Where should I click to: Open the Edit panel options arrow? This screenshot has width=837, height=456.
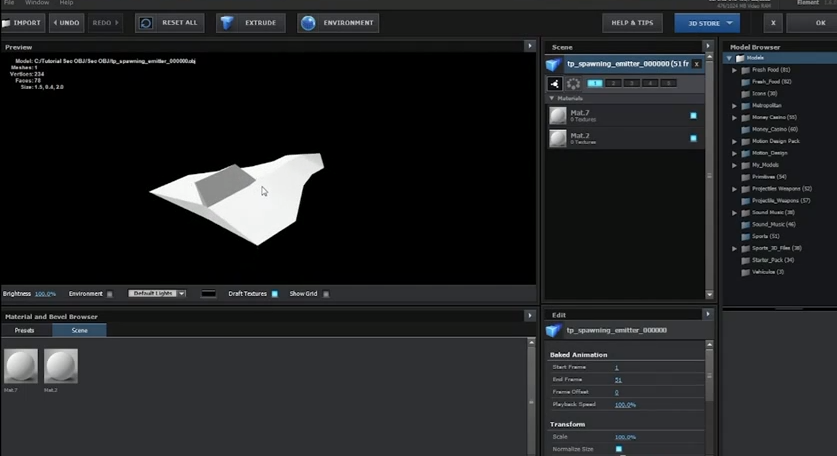[x=708, y=315]
